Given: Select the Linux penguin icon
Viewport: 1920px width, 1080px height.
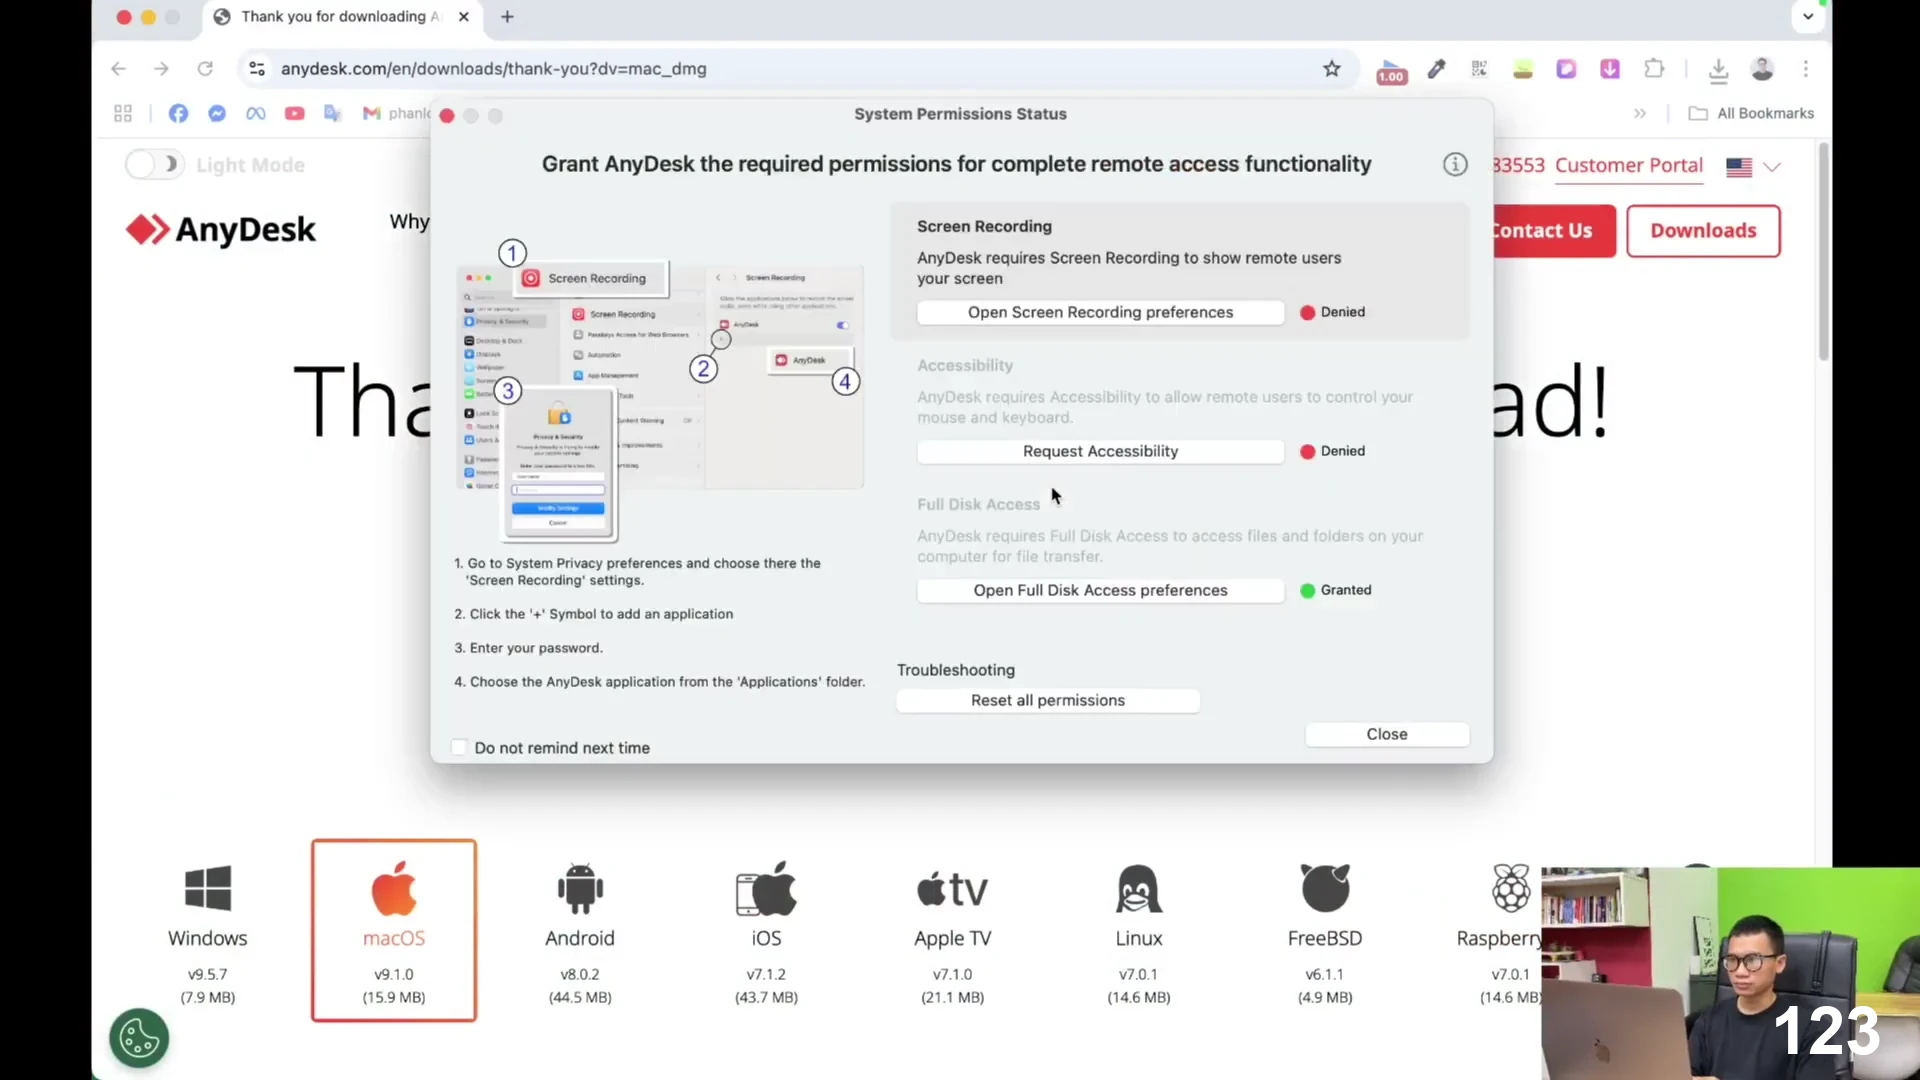Looking at the screenshot, I should click(x=1138, y=889).
